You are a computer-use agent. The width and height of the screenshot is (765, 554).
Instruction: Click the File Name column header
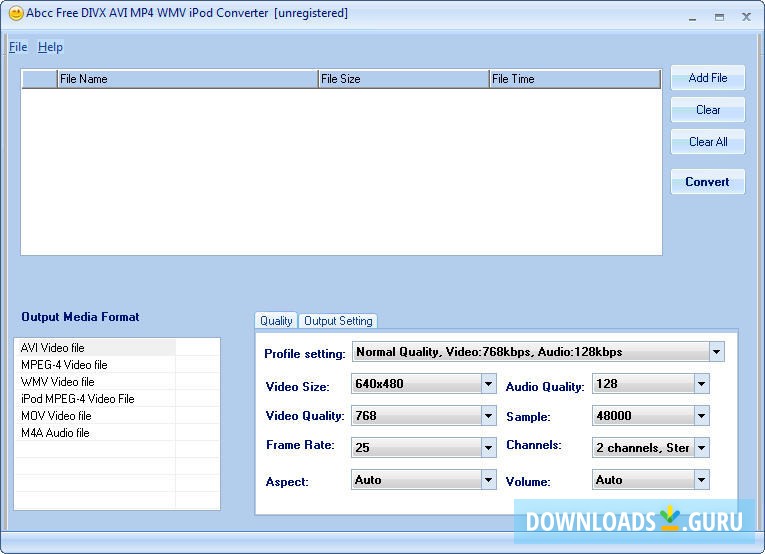point(188,79)
